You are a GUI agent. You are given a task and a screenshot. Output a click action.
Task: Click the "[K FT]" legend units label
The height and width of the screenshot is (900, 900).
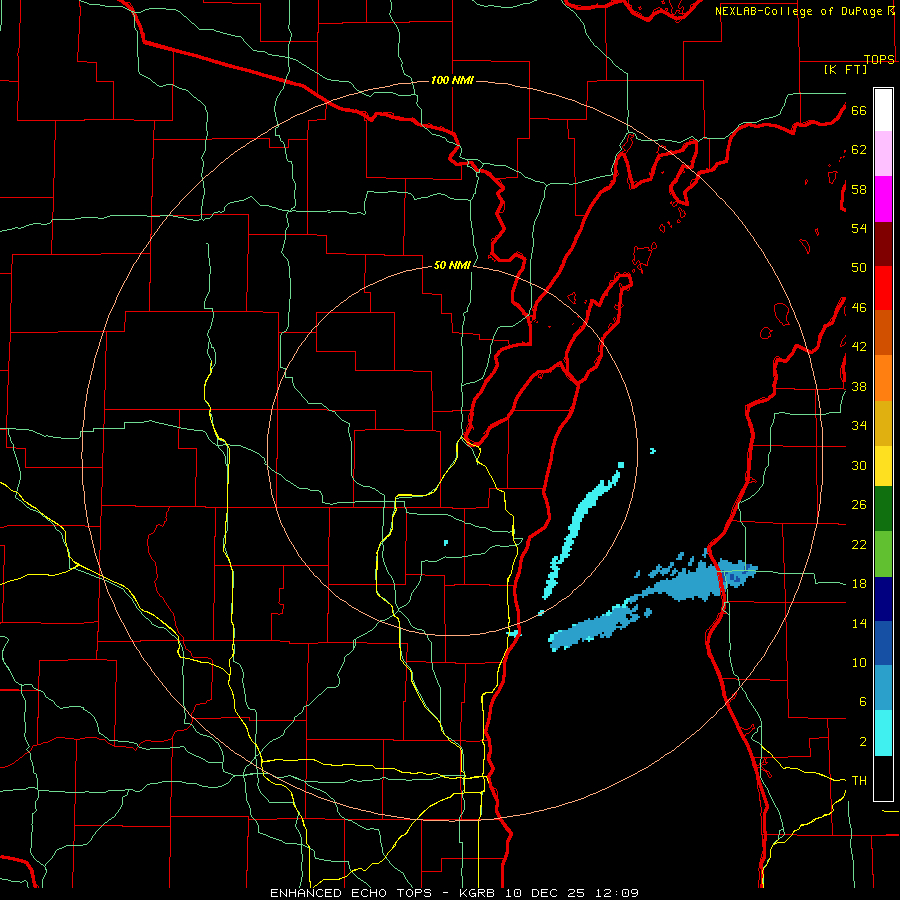tap(845, 70)
